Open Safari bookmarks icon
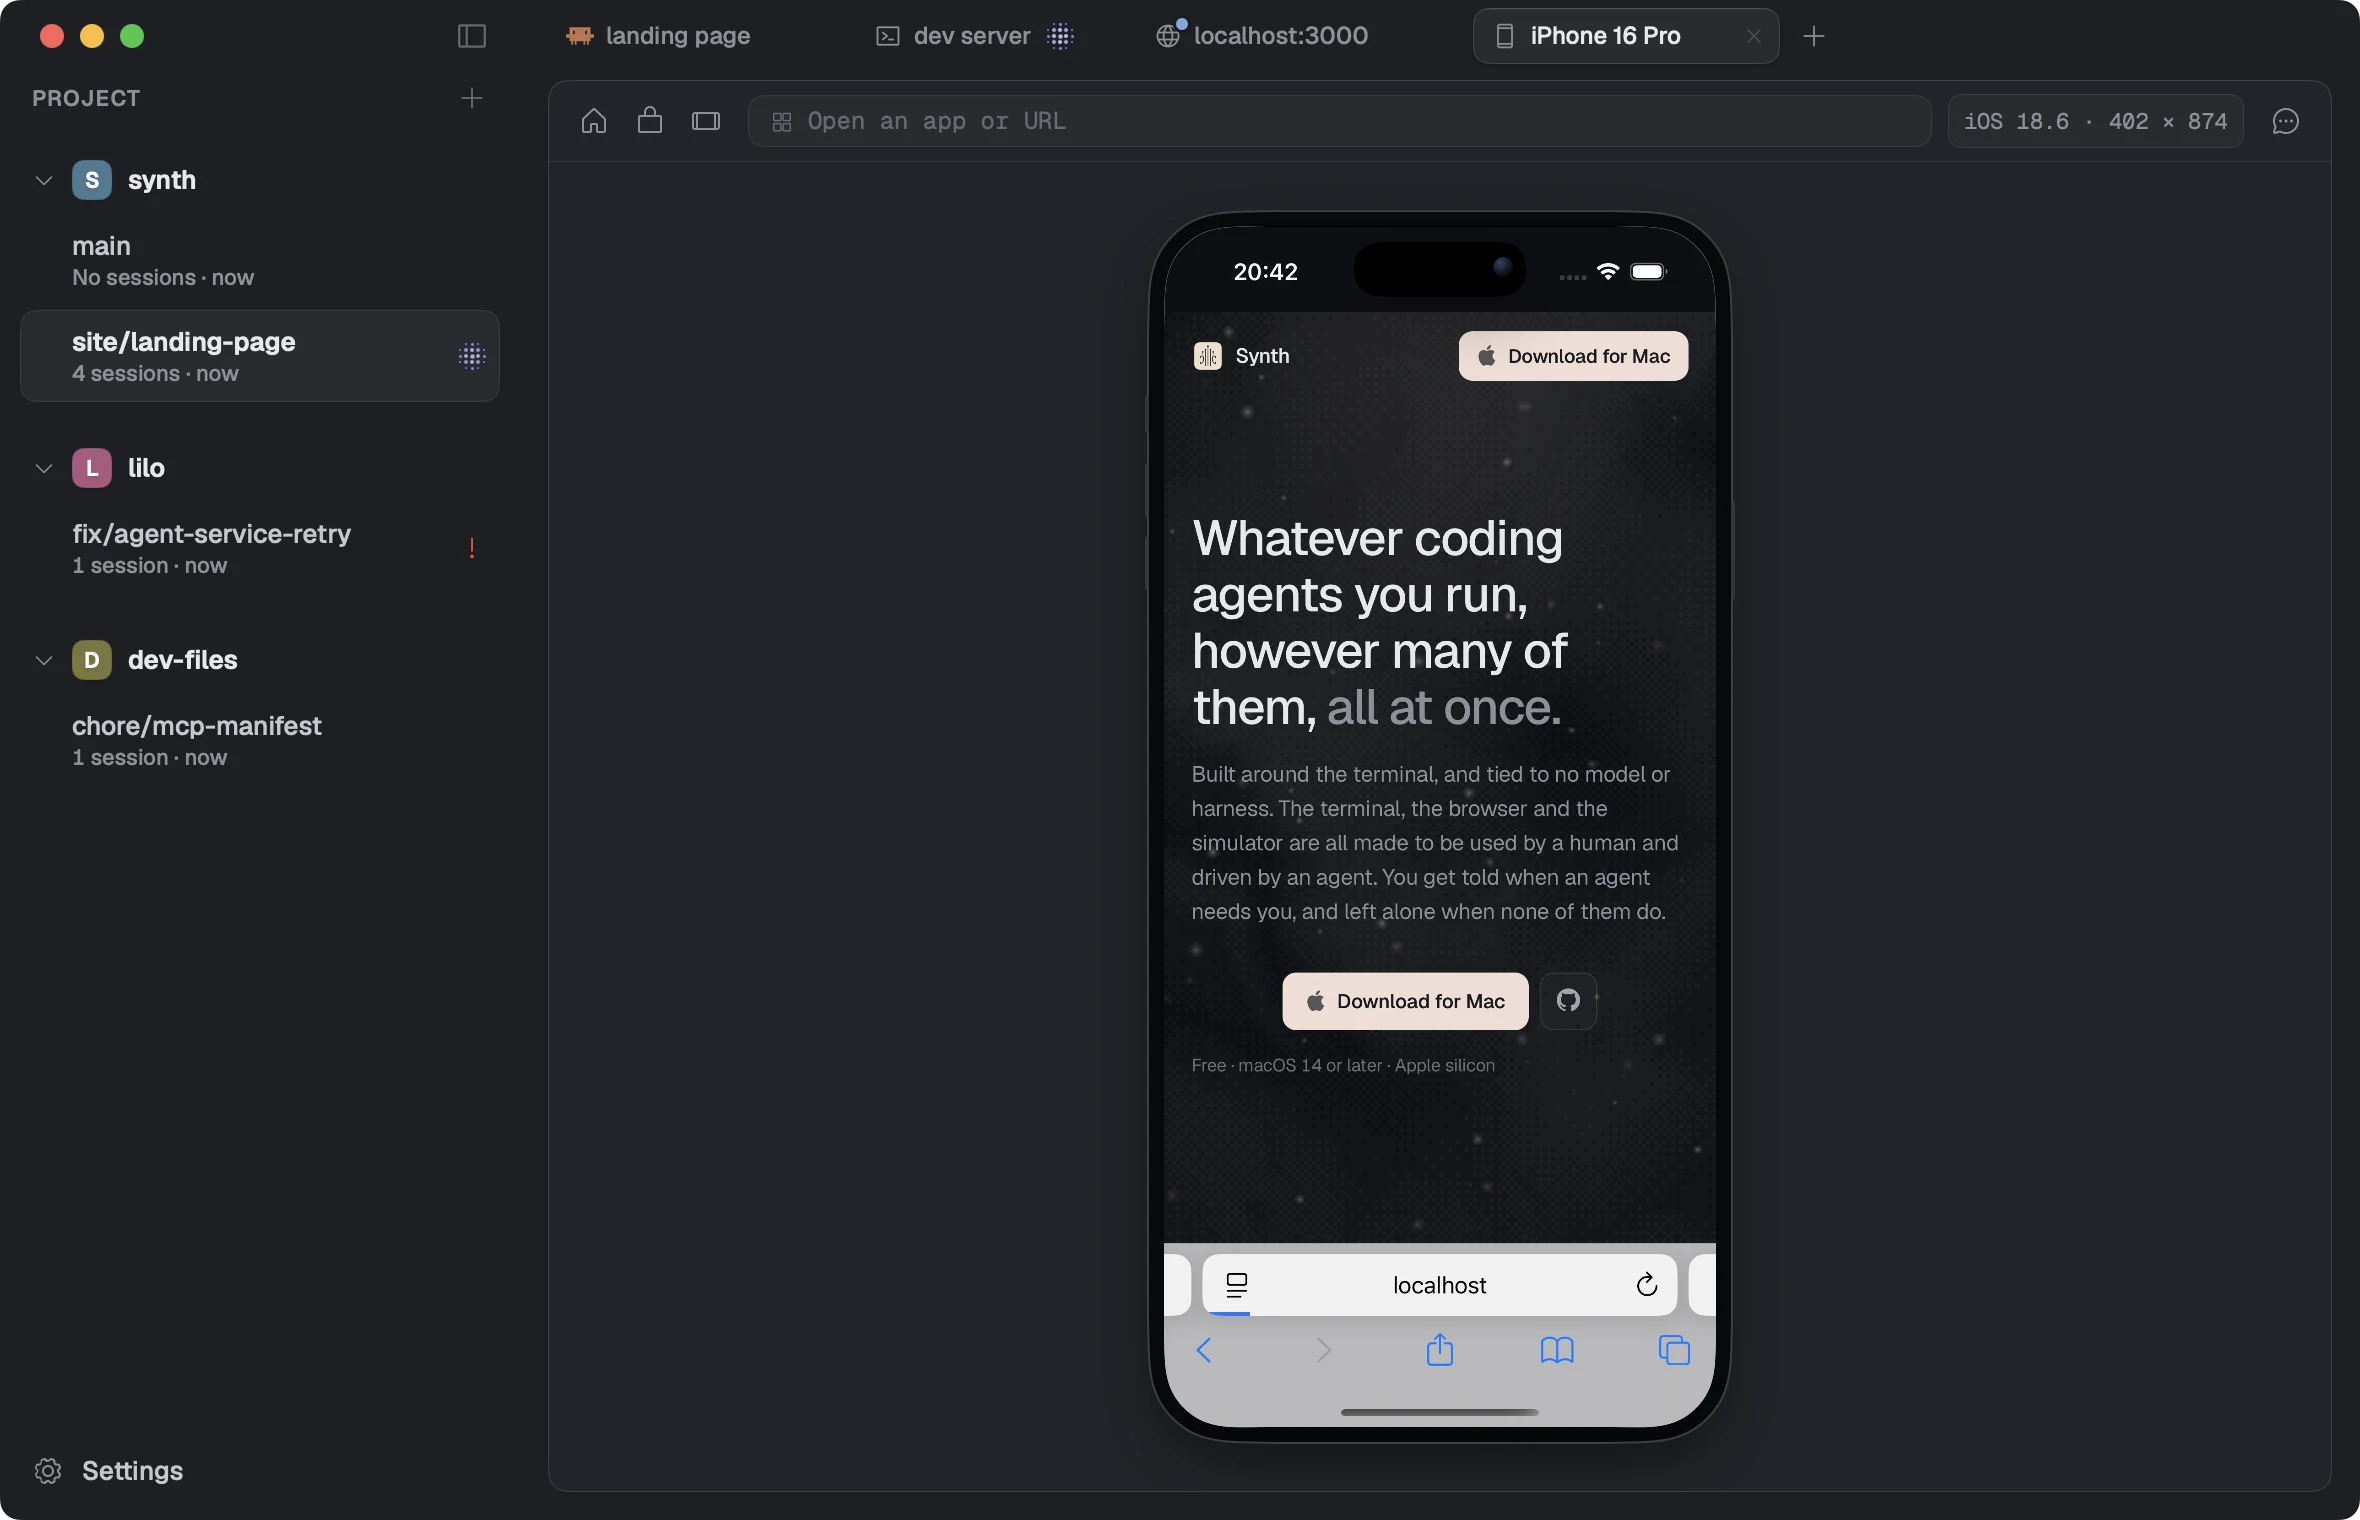This screenshot has height=1520, width=2360. click(x=1557, y=1351)
